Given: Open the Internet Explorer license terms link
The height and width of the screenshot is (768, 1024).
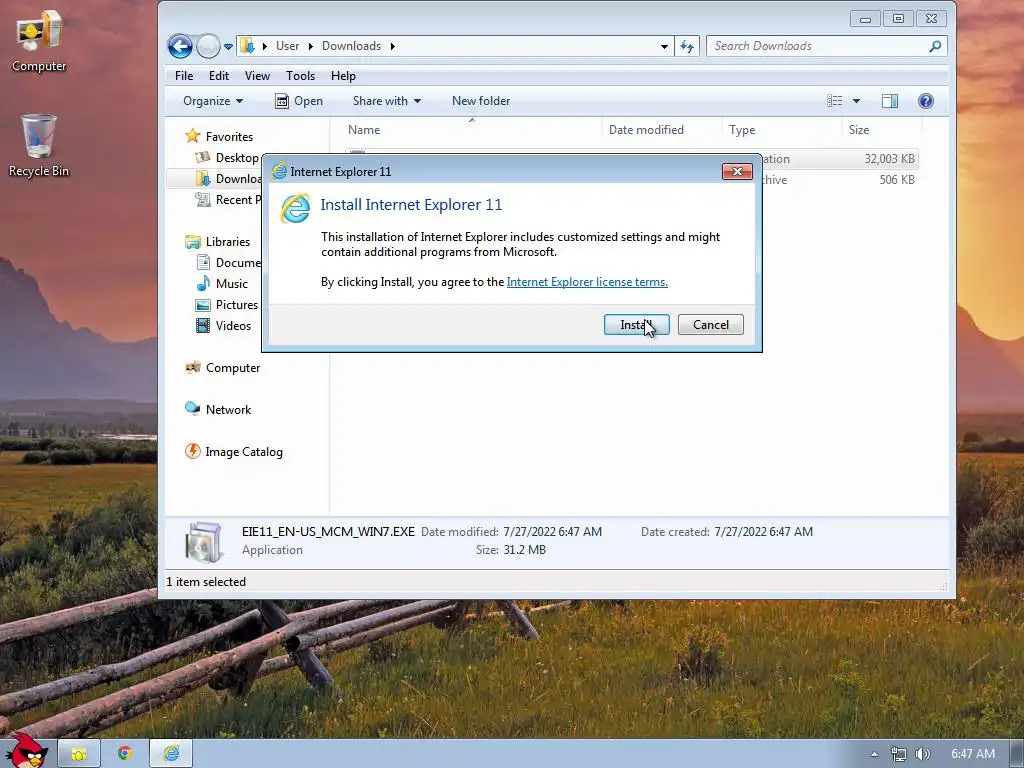Looking at the screenshot, I should click(587, 282).
